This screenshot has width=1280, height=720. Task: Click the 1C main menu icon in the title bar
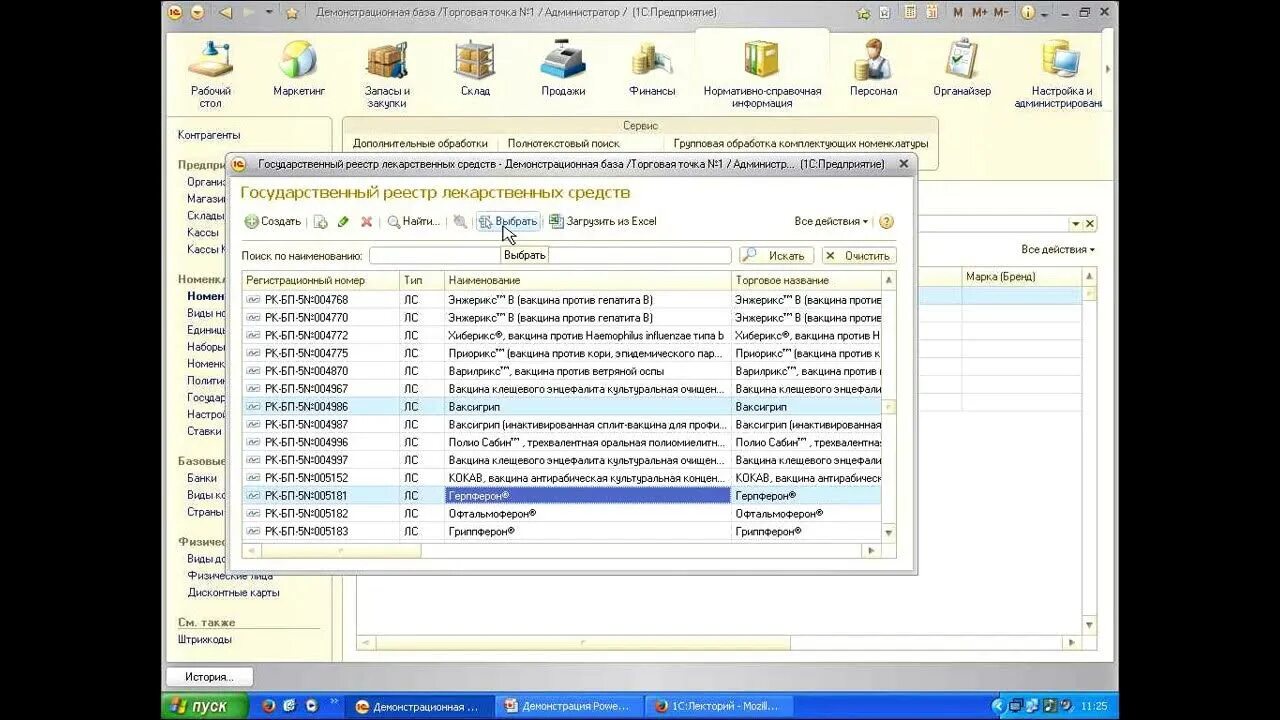(175, 13)
